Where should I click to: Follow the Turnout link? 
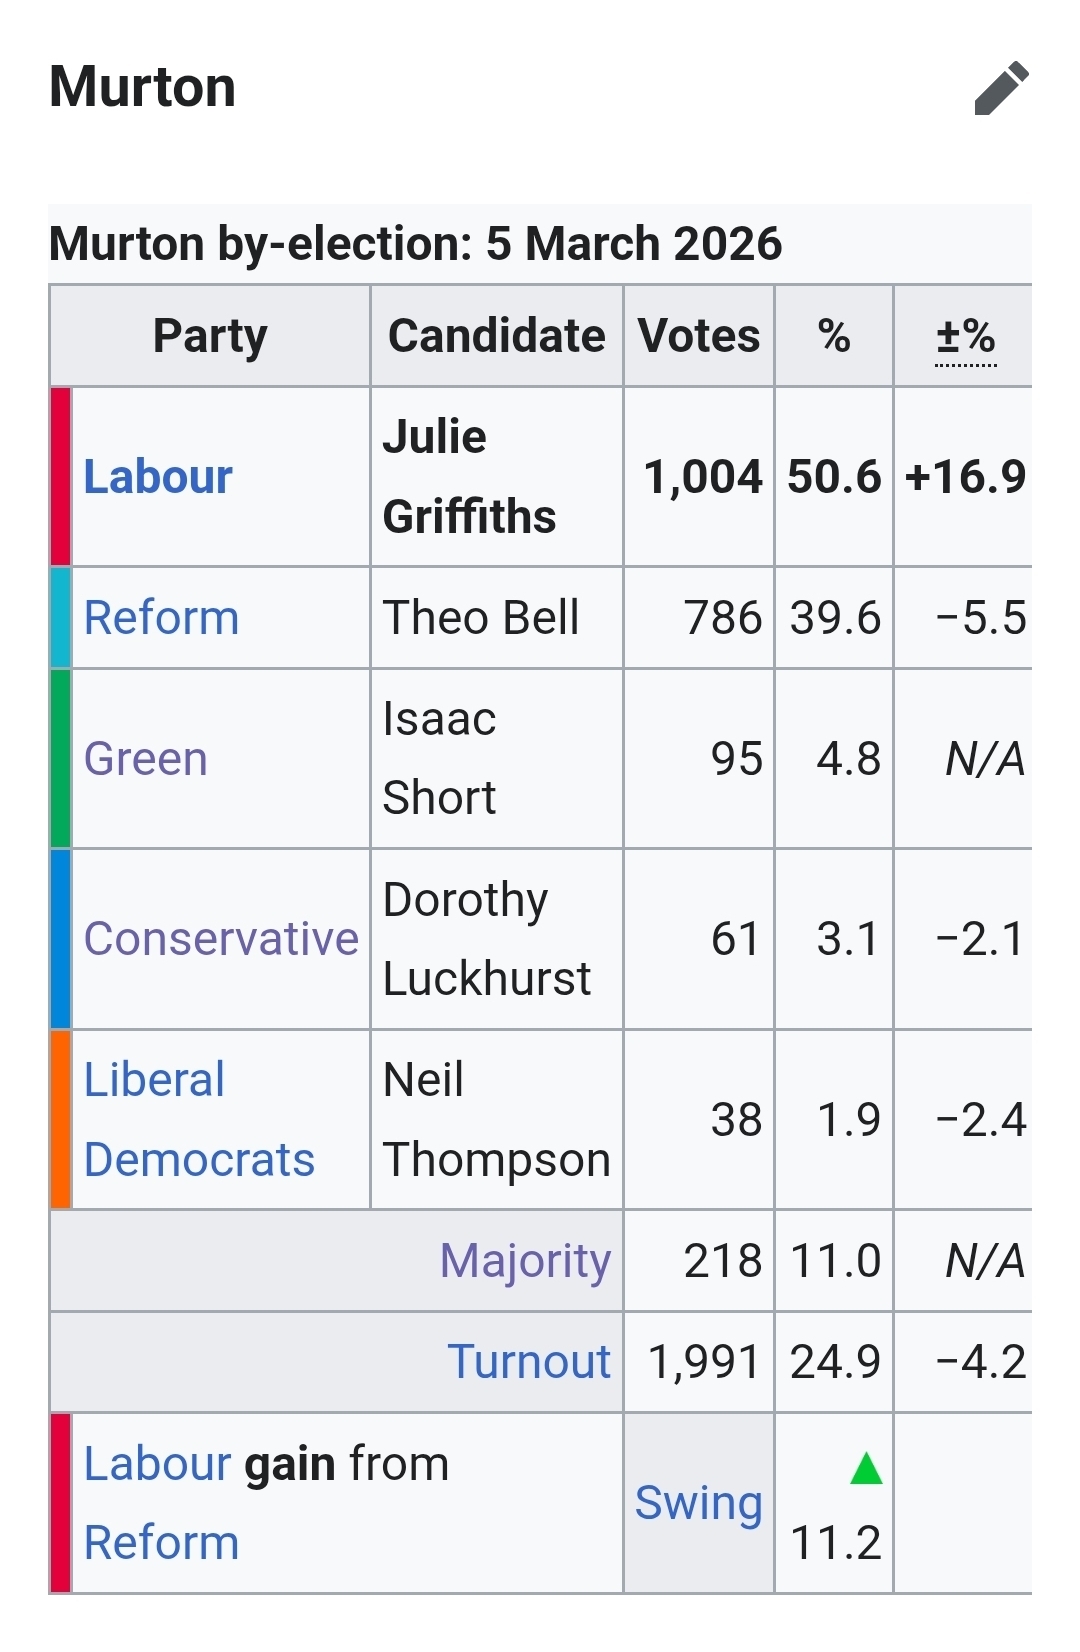[528, 1362]
